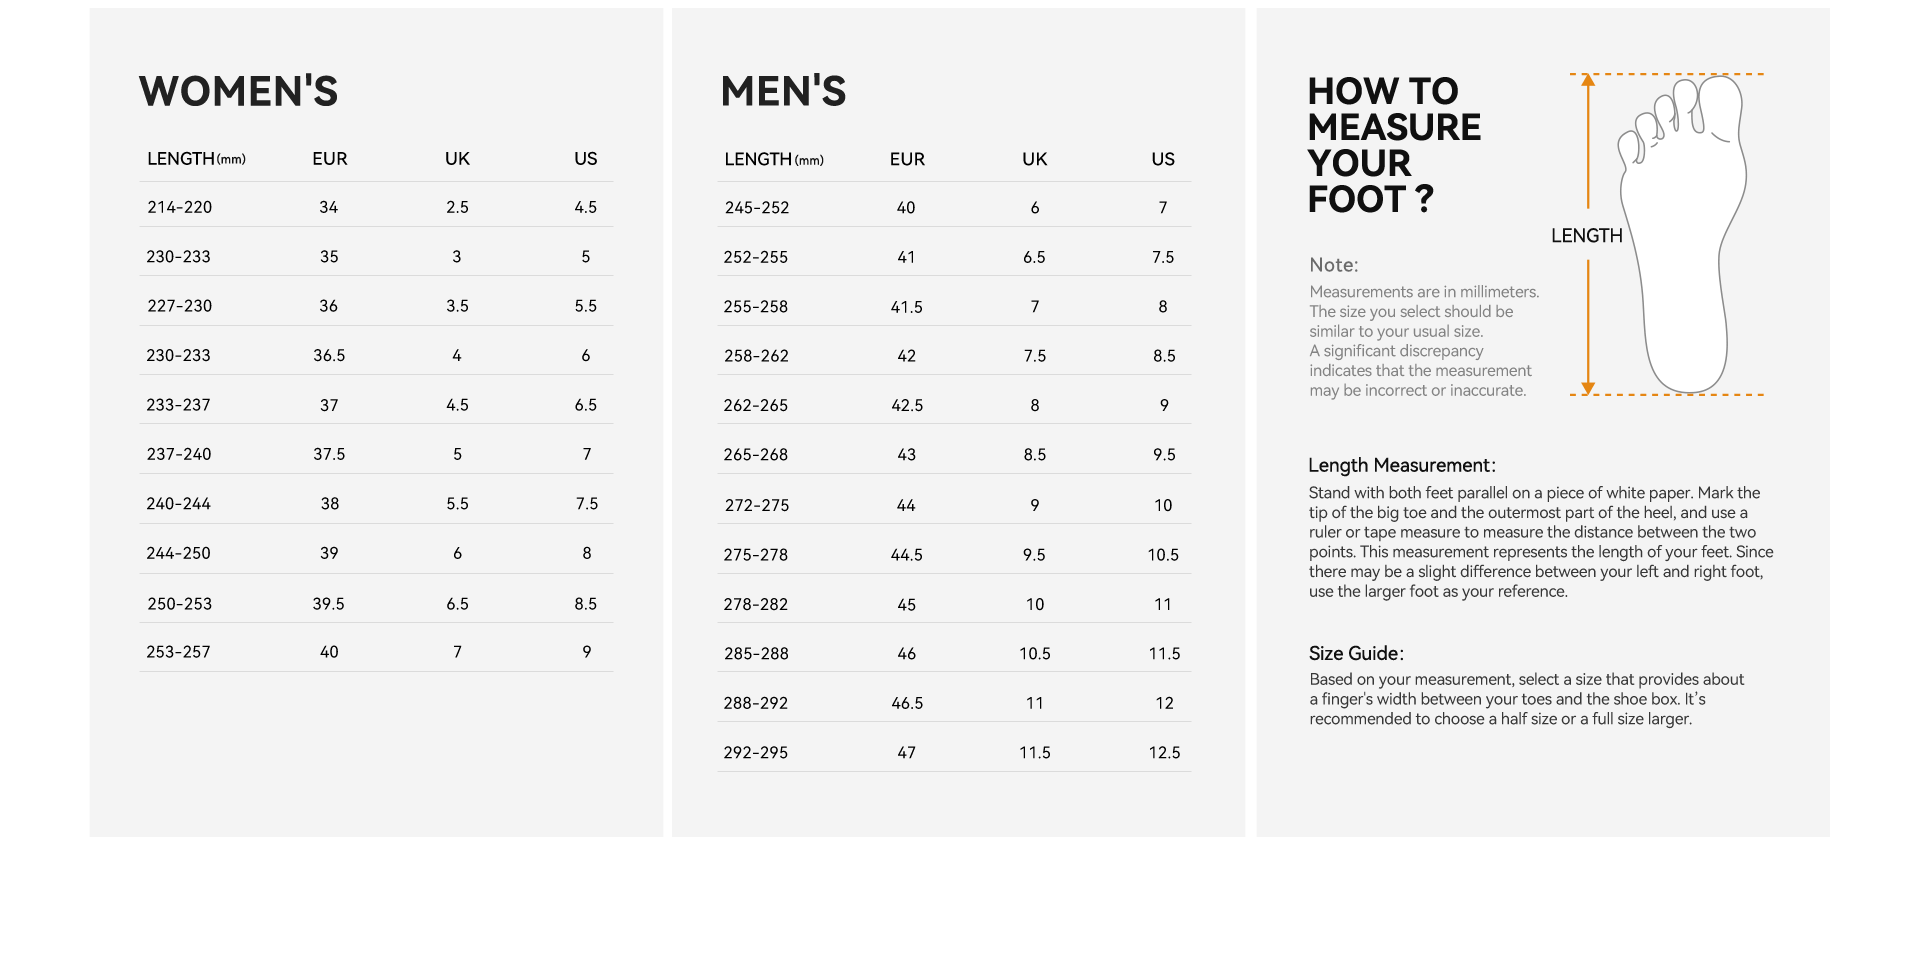
Task: Click men's EUR size 41.5
Action: point(907,307)
